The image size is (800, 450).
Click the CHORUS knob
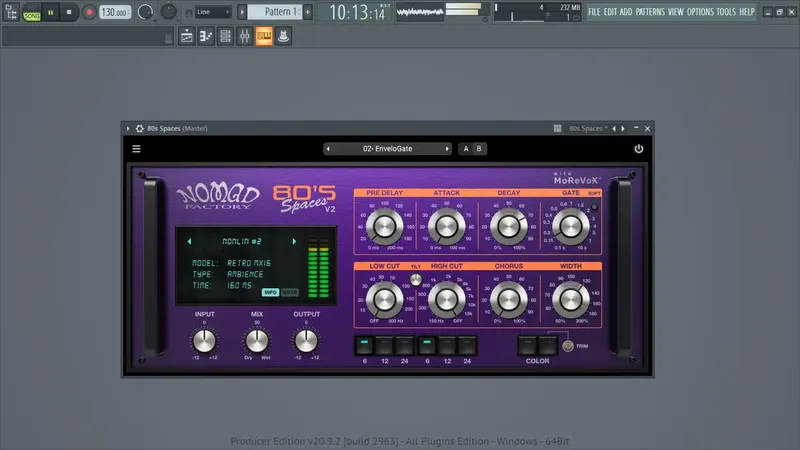point(509,299)
